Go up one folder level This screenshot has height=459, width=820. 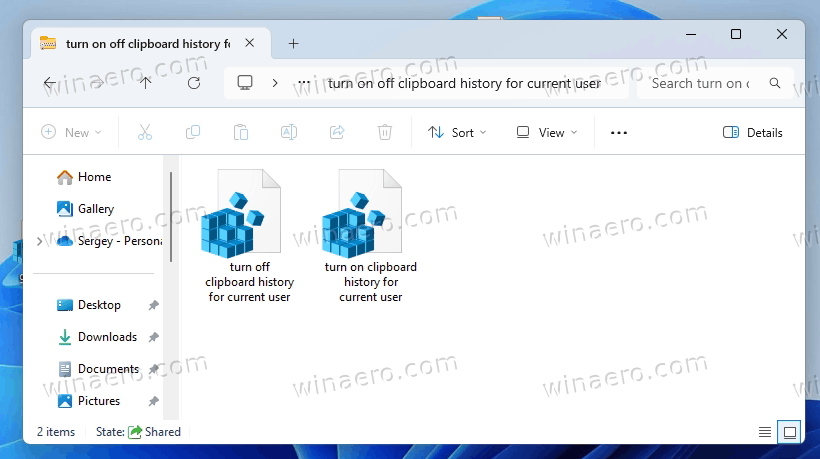pos(145,83)
